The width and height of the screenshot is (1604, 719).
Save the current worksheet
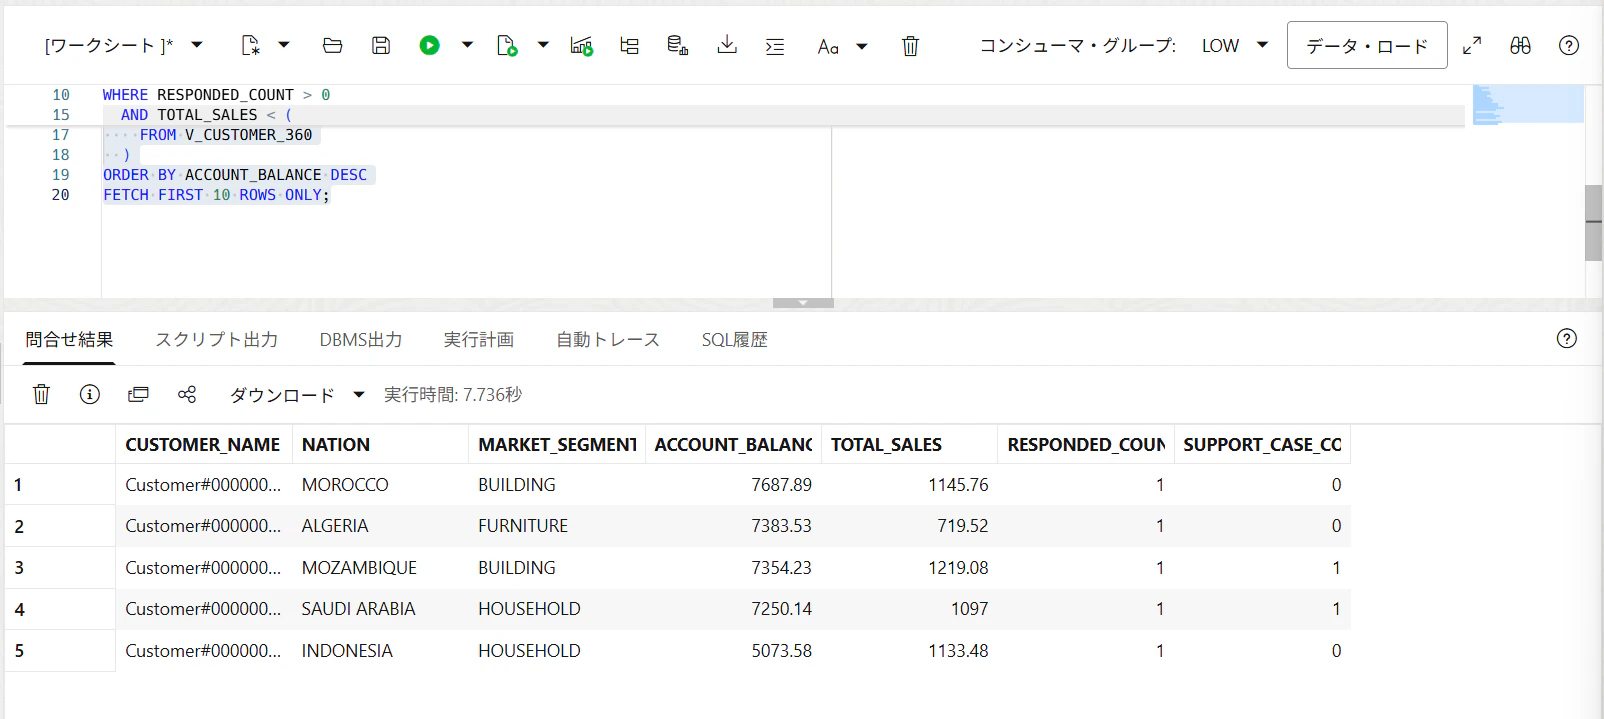coord(381,45)
